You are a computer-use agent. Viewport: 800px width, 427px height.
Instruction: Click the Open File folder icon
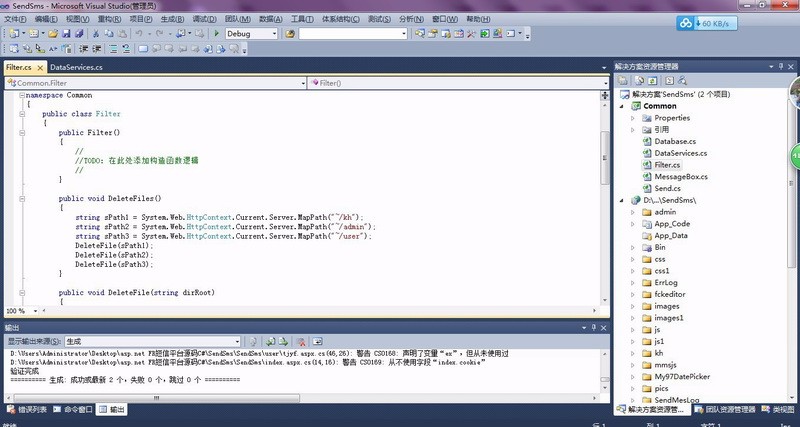click(x=53, y=34)
